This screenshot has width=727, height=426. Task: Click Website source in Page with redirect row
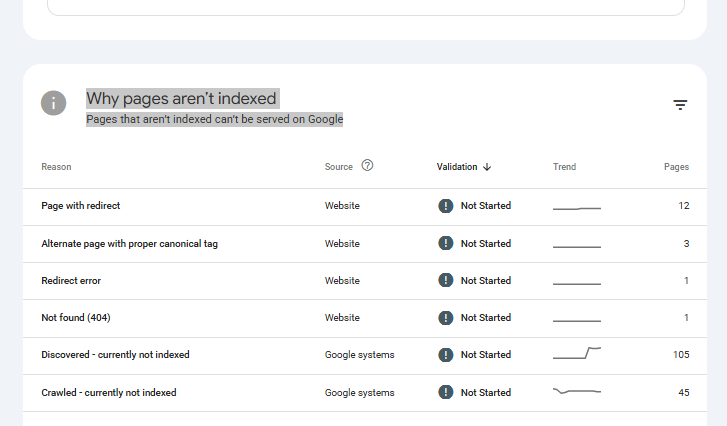(342, 206)
